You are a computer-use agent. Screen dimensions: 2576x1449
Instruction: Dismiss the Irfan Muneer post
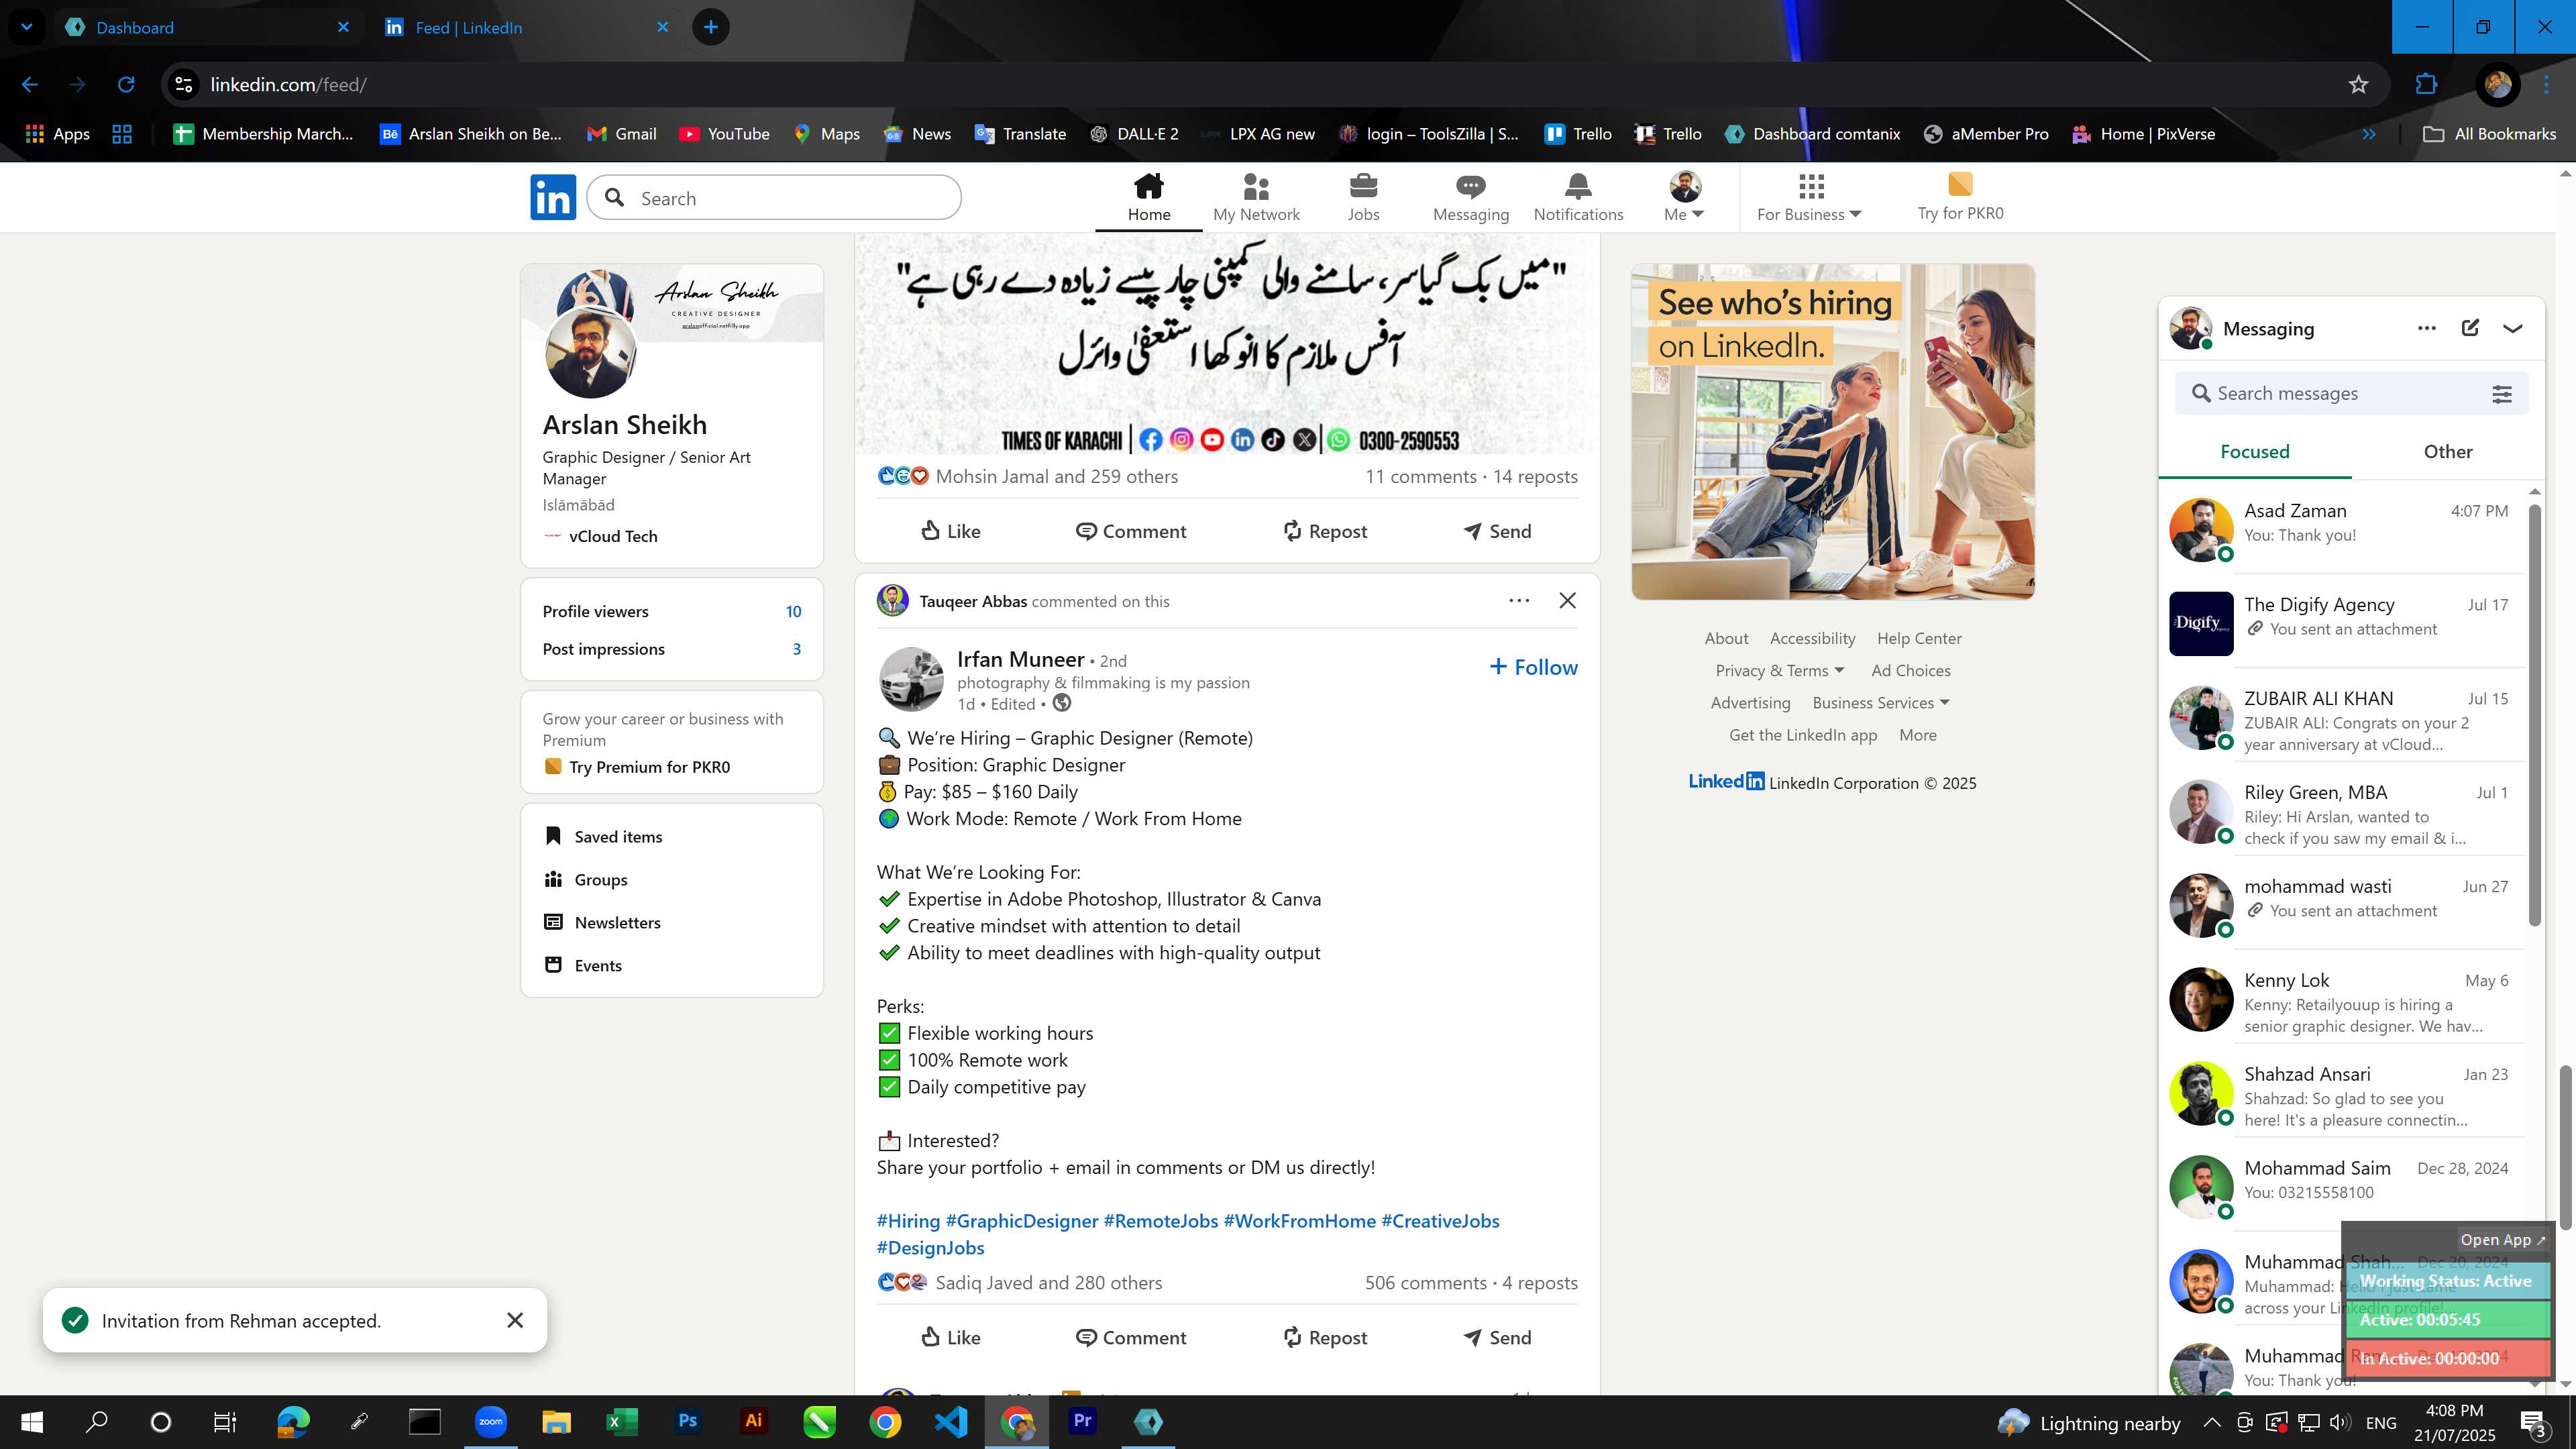tap(1567, 601)
